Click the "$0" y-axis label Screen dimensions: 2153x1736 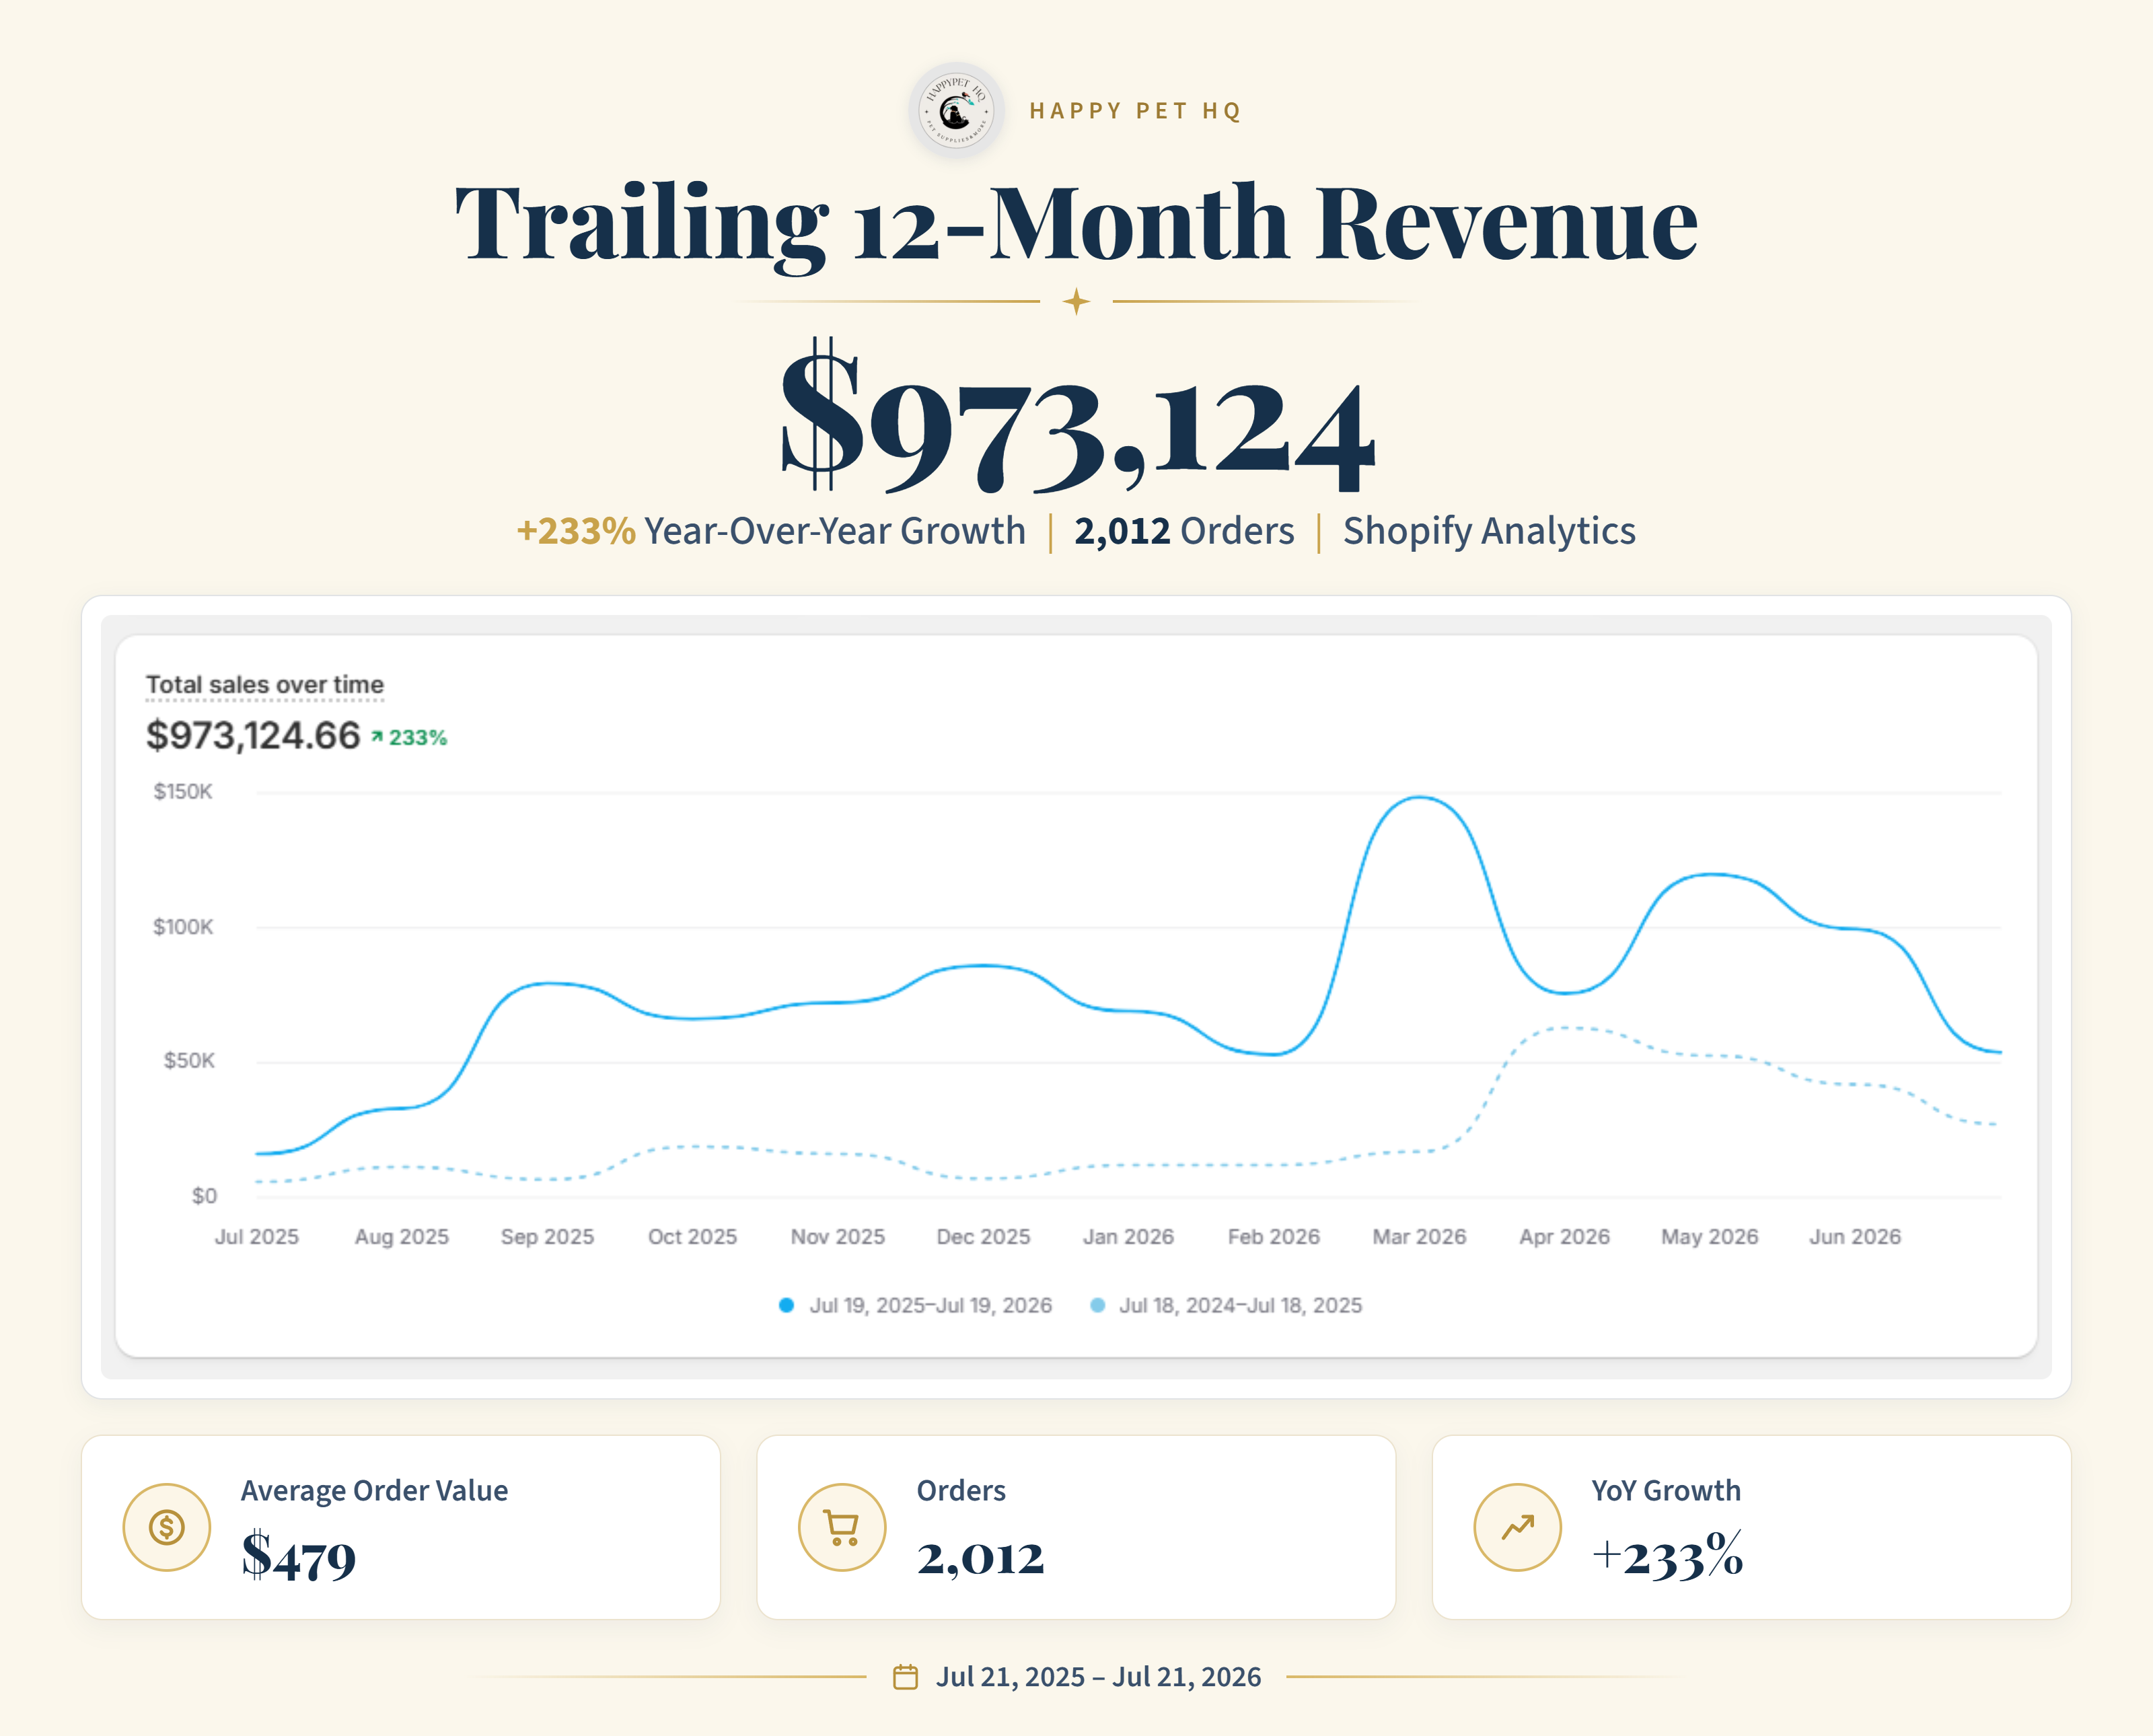[204, 1196]
